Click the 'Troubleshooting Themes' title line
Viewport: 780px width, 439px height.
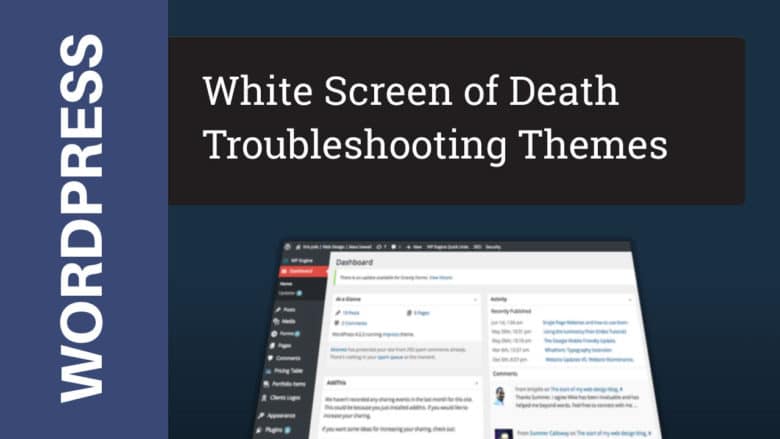[x=435, y=145]
